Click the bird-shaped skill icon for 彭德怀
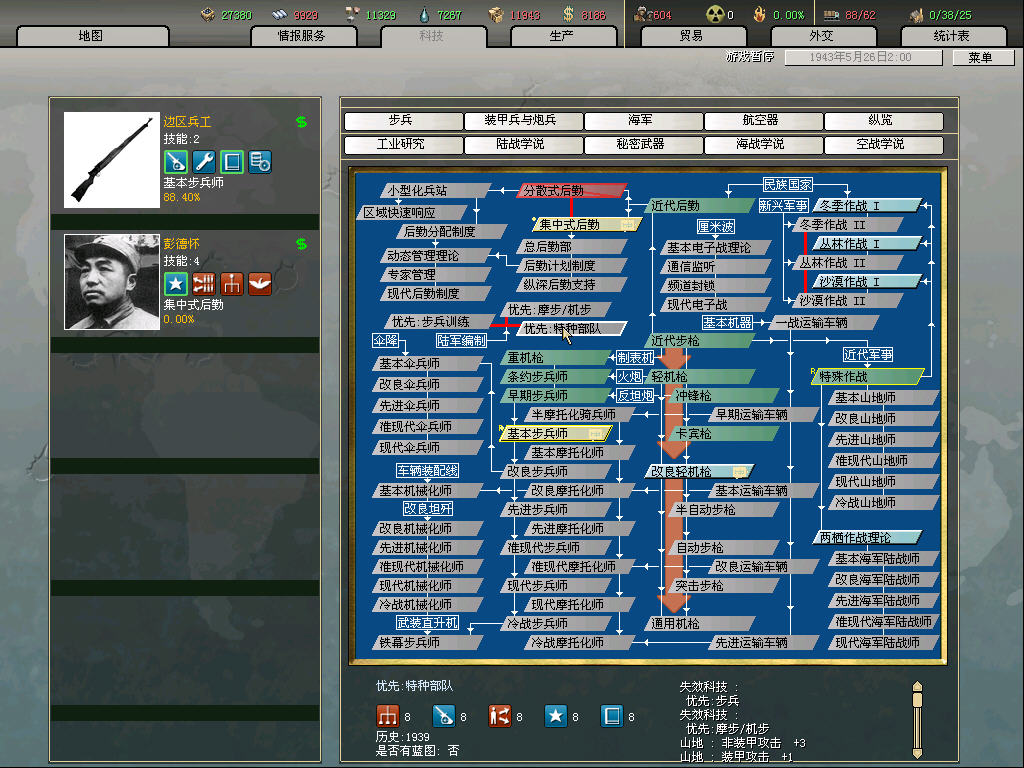 tap(260, 283)
